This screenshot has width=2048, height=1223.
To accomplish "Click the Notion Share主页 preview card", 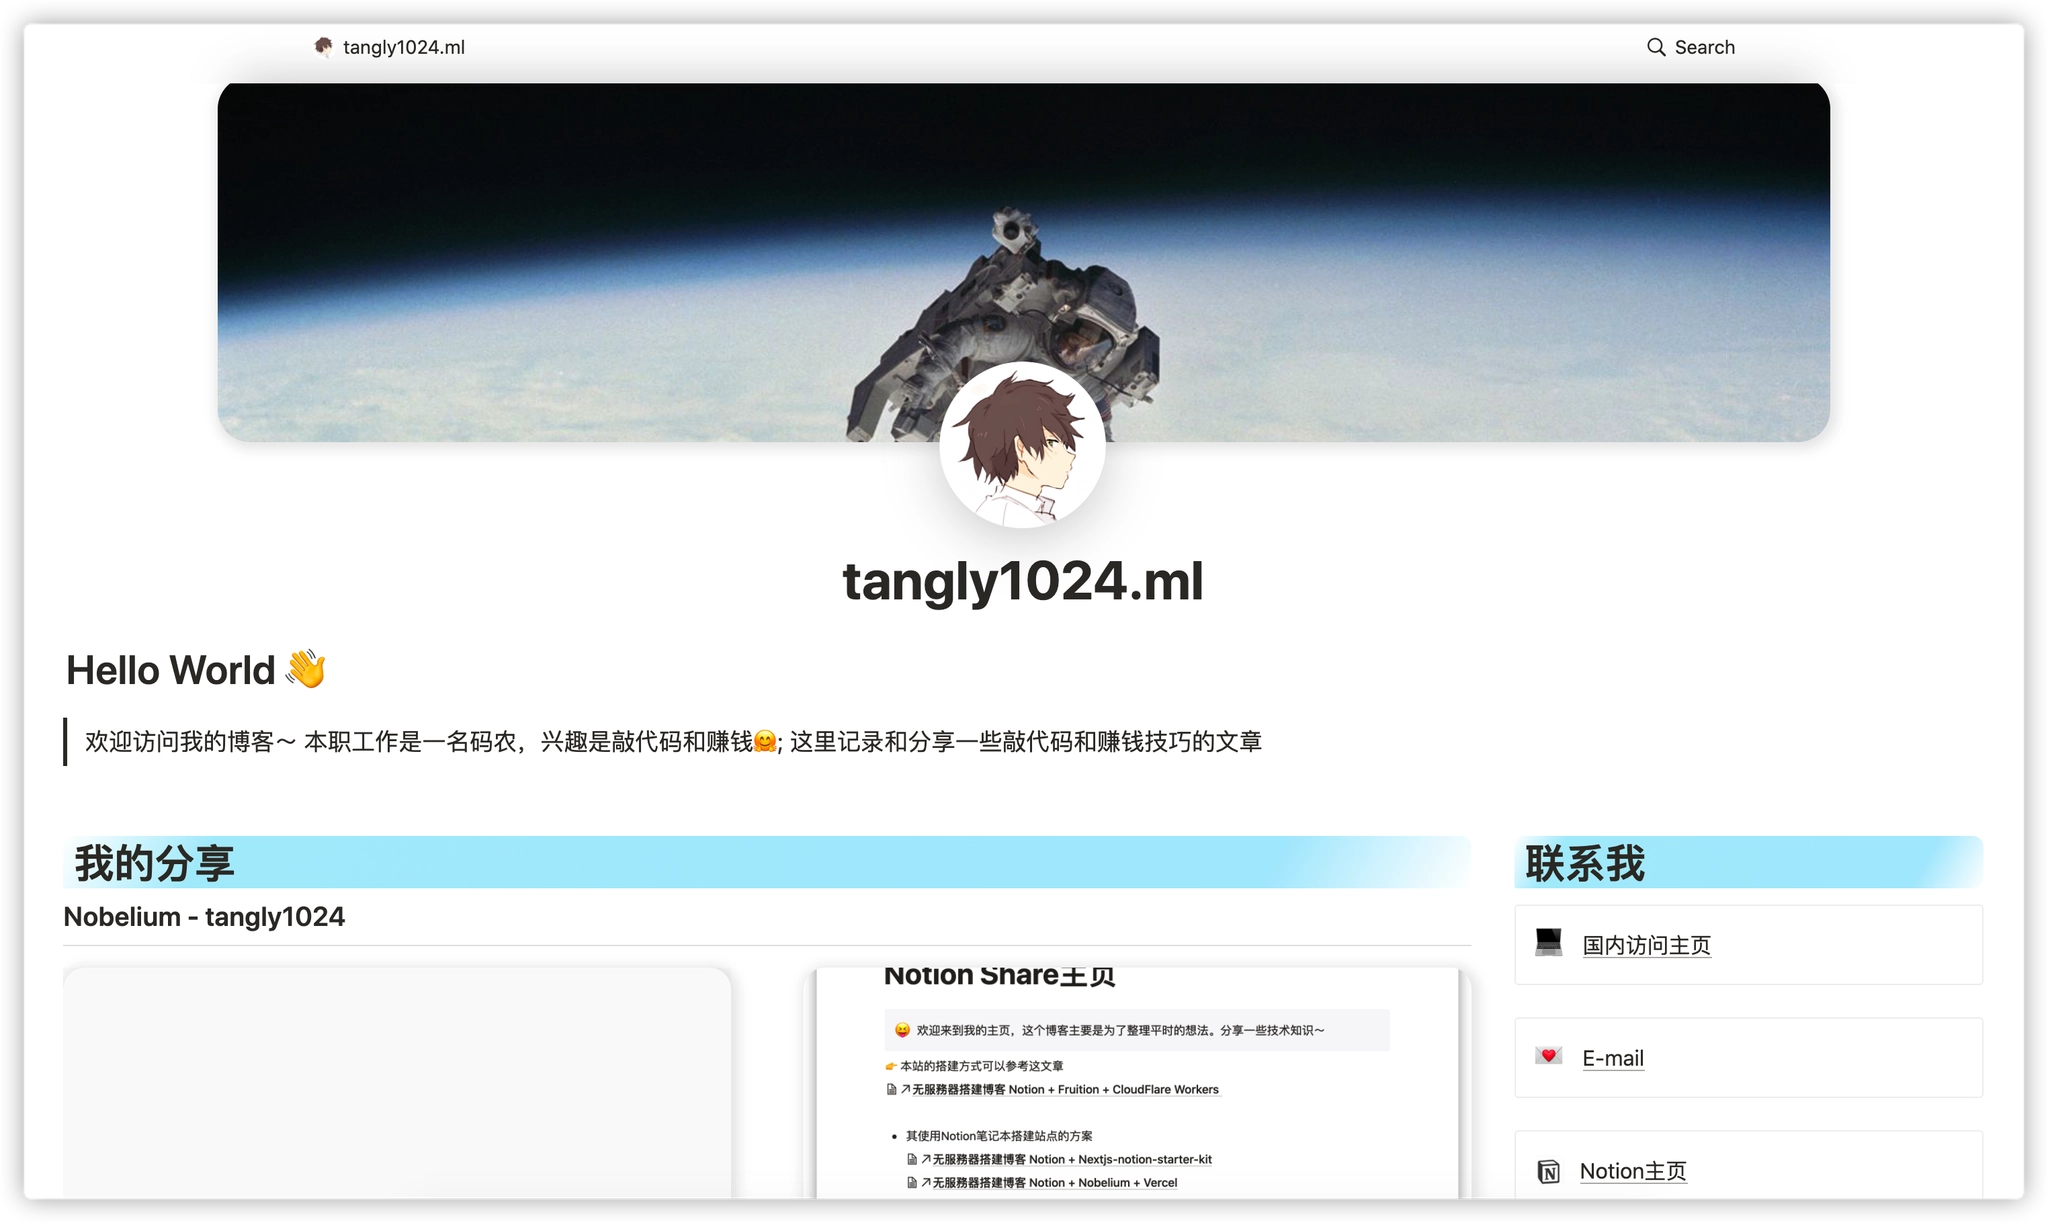I will 1137,1082.
